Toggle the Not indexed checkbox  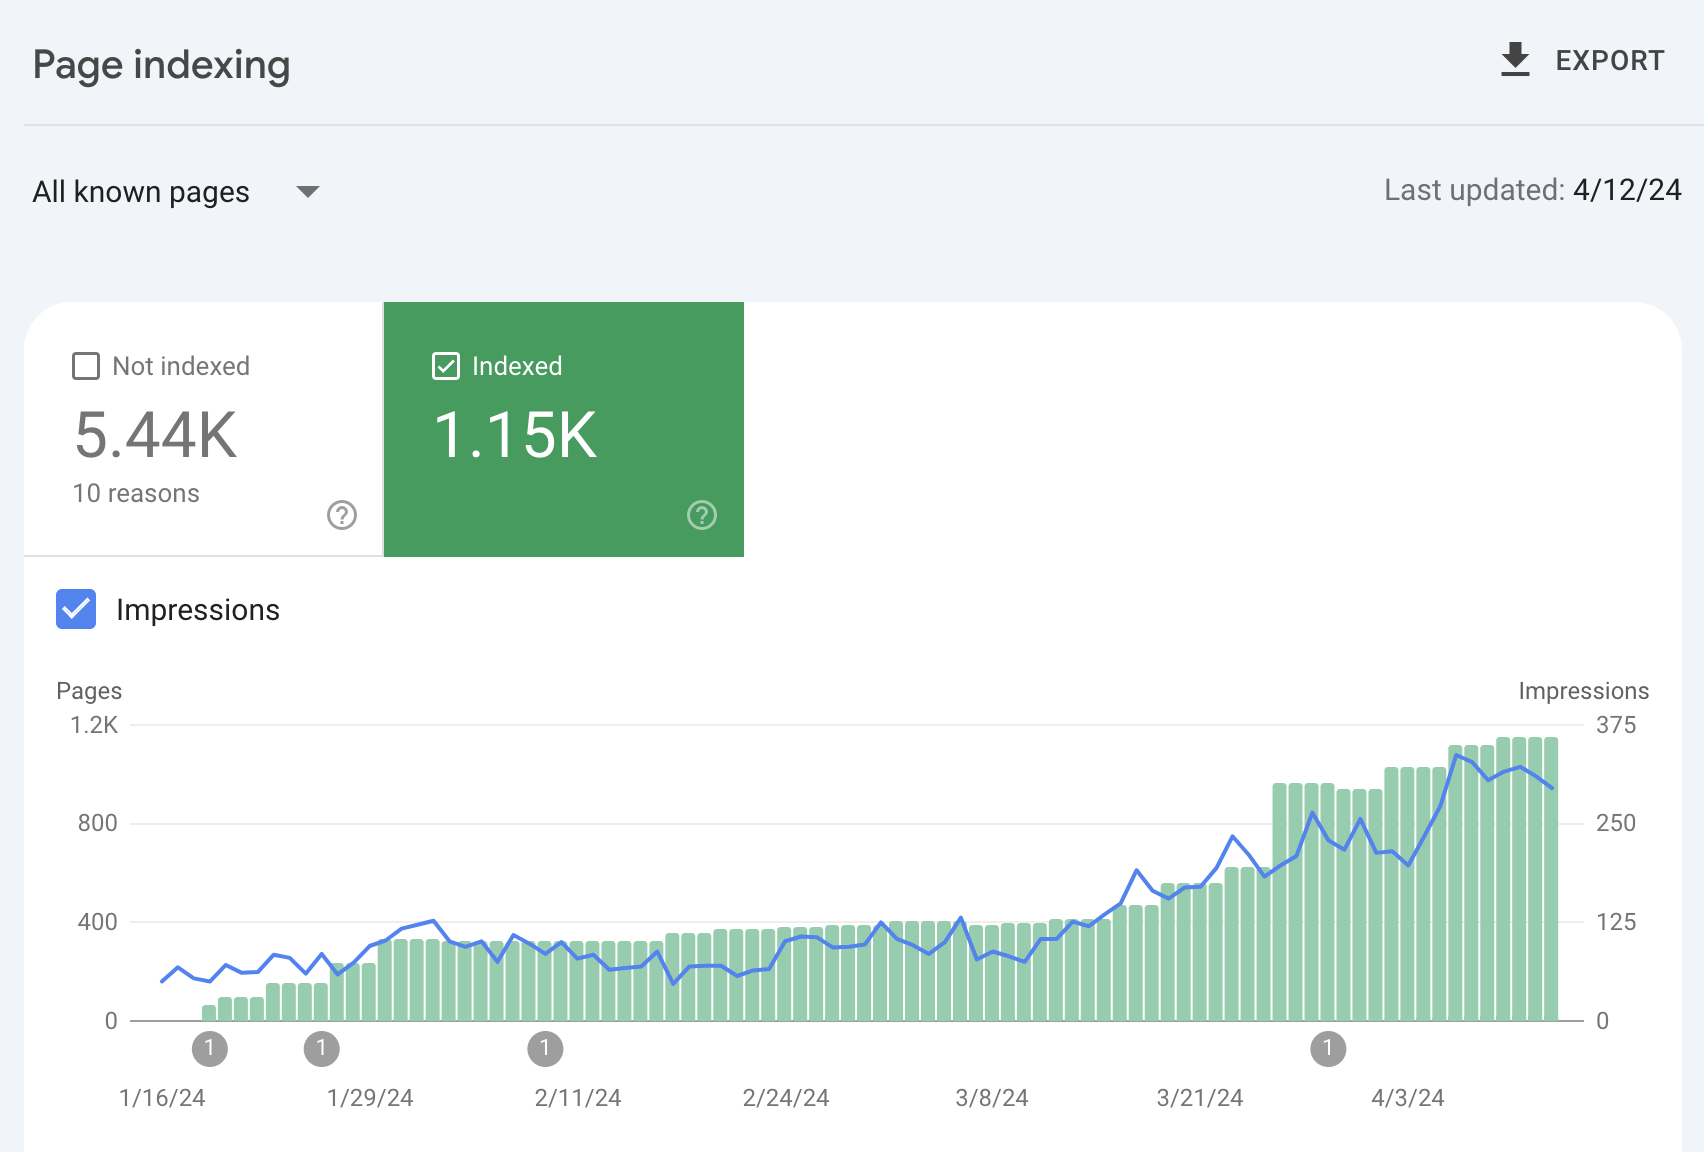(x=86, y=366)
